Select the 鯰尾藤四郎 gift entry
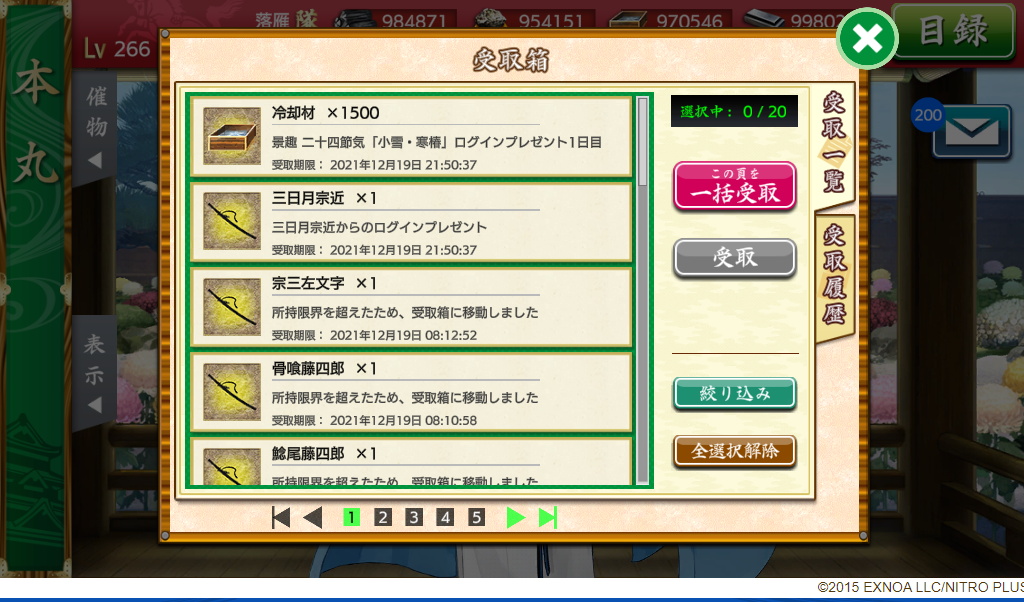1024x602 pixels. click(x=411, y=461)
